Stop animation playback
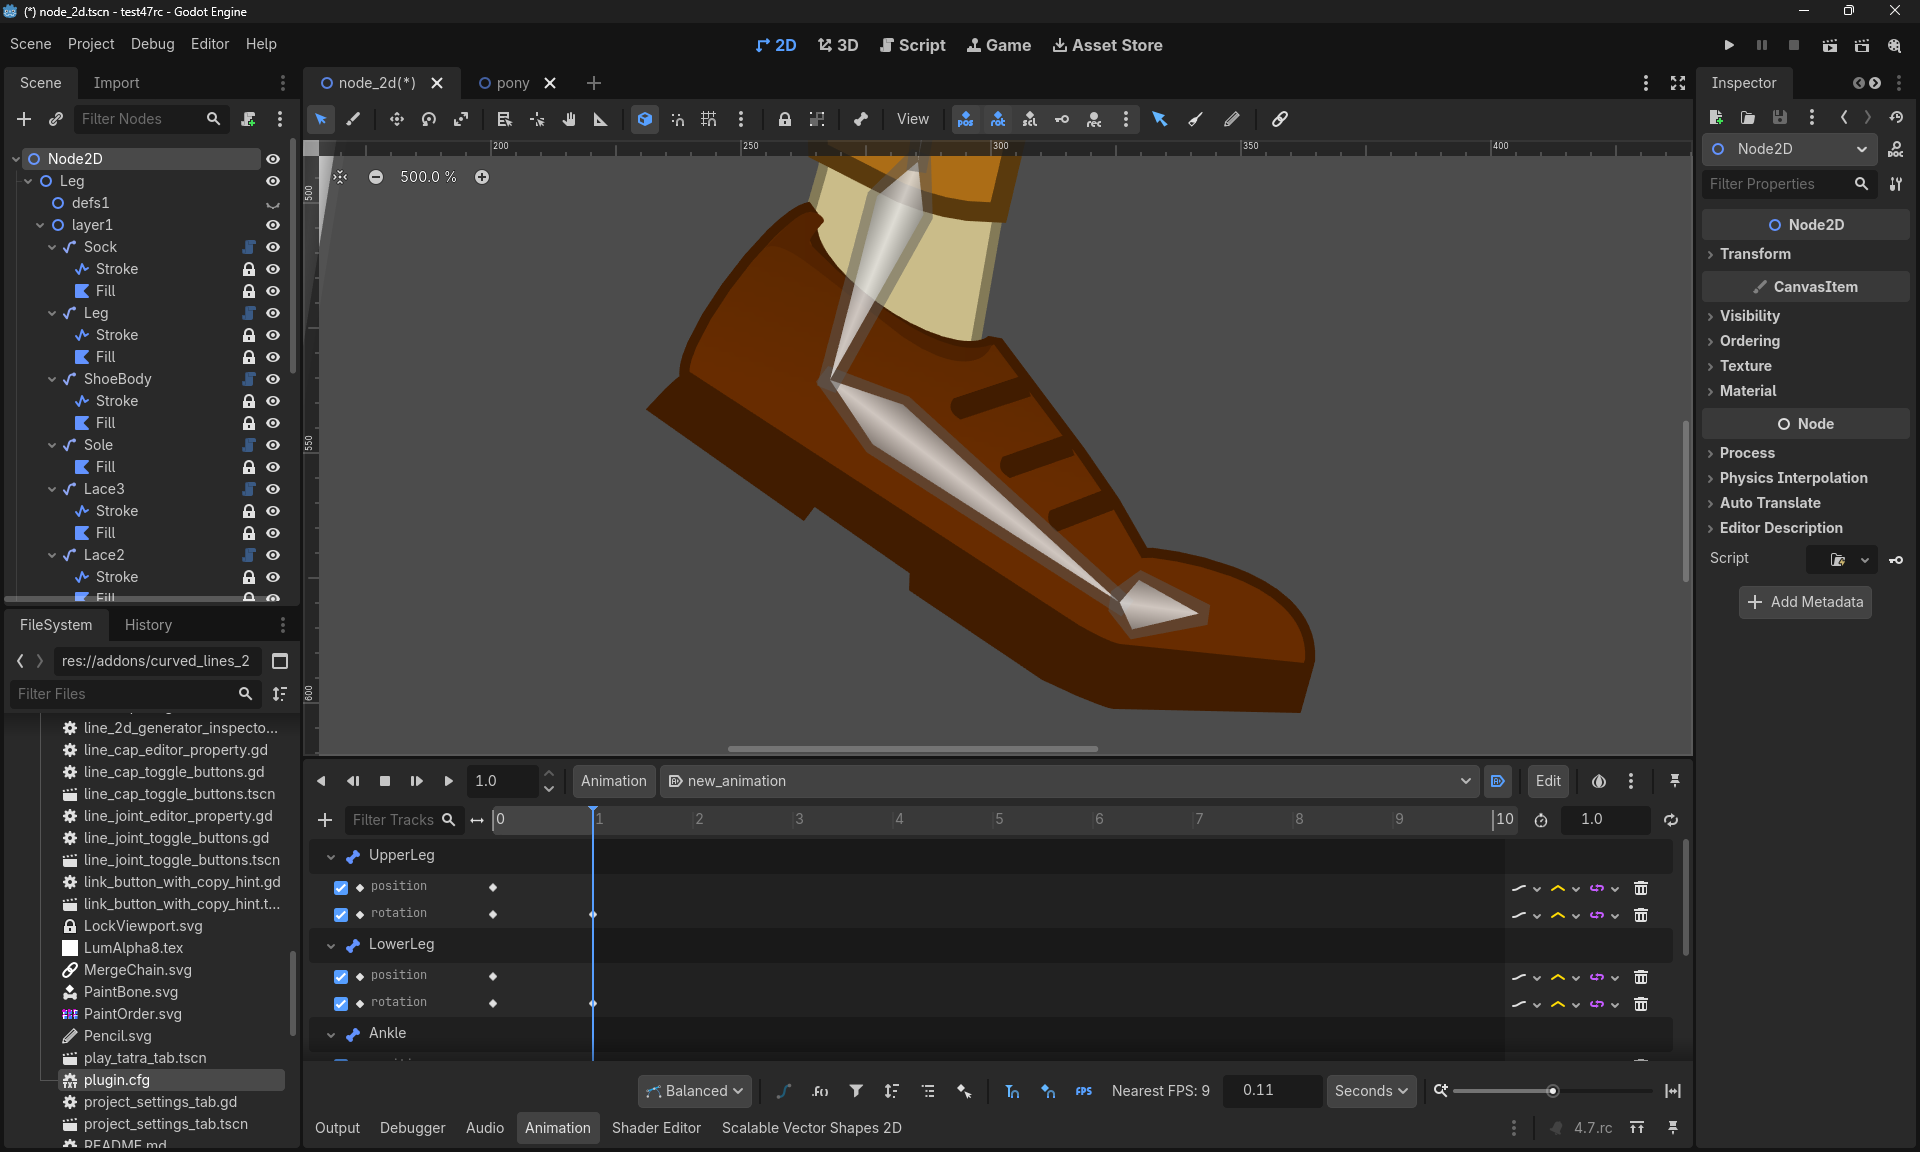Viewport: 1920px width, 1152px height. pyautogui.click(x=385, y=781)
